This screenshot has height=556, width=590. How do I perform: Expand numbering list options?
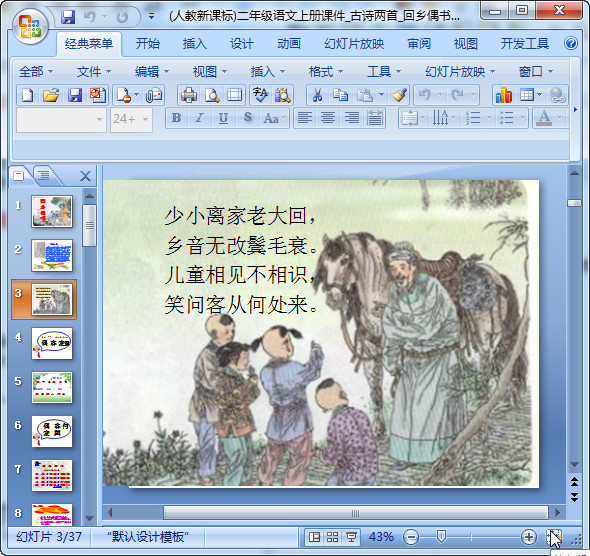click(x=489, y=118)
